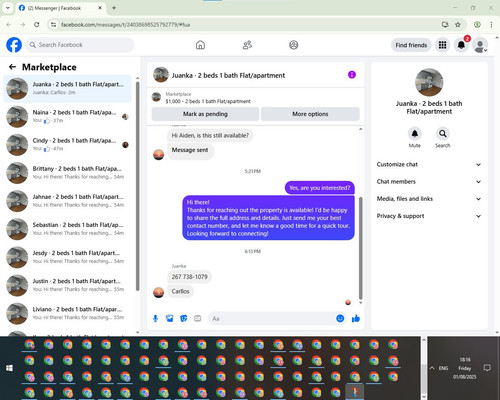Open Brittany conversation in the list
This screenshot has height=400, width=500.
click(68, 173)
